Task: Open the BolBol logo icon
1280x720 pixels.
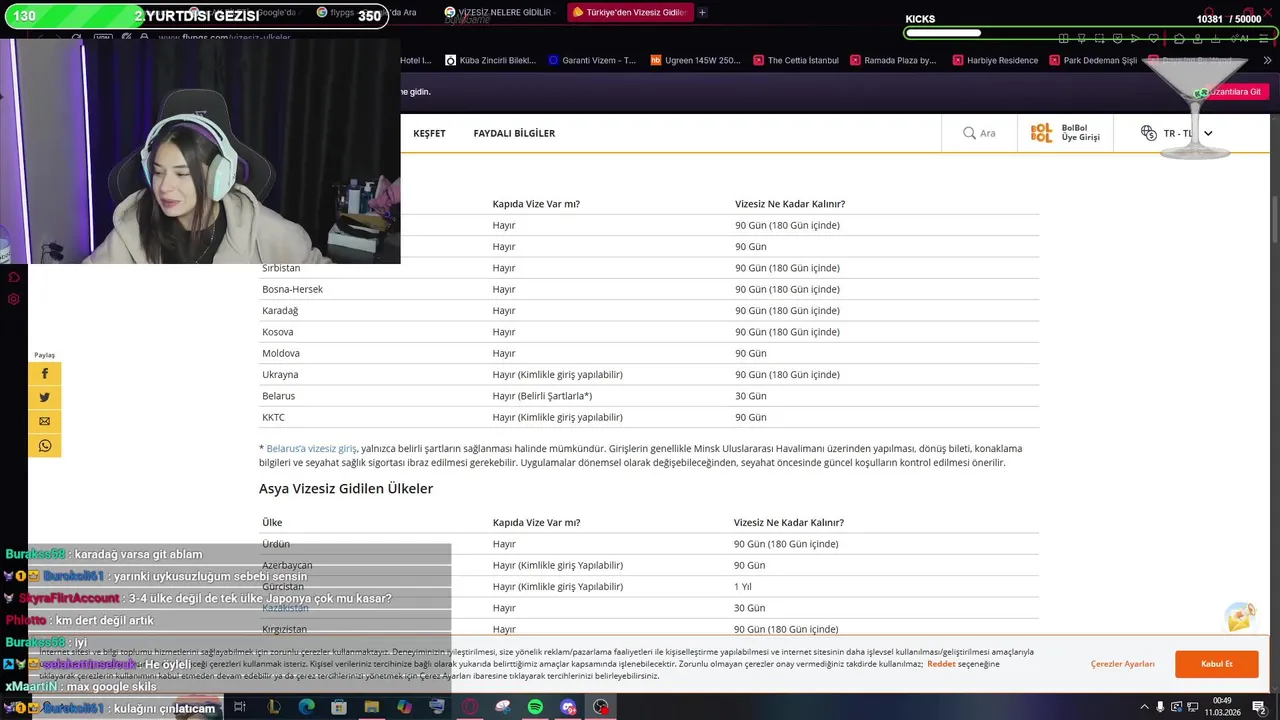Action: pyautogui.click(x=1041, y=133)
